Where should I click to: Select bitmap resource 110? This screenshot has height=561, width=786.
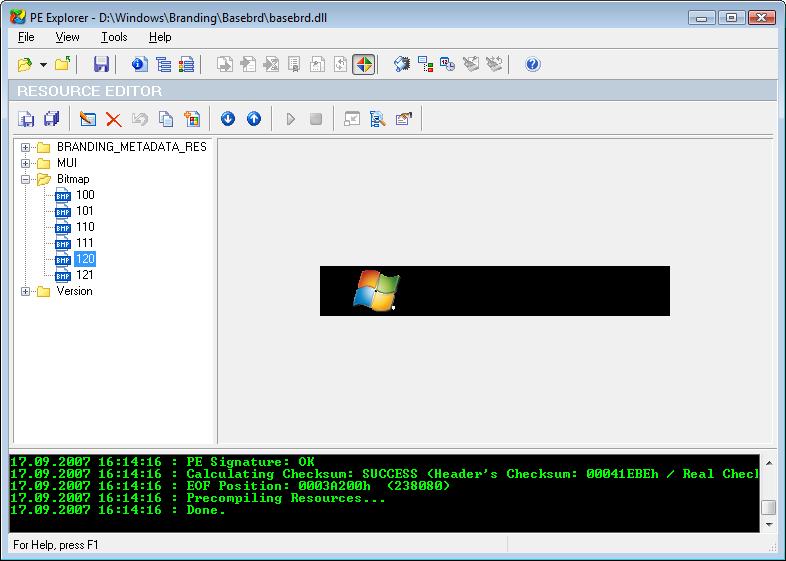point(85,227)
